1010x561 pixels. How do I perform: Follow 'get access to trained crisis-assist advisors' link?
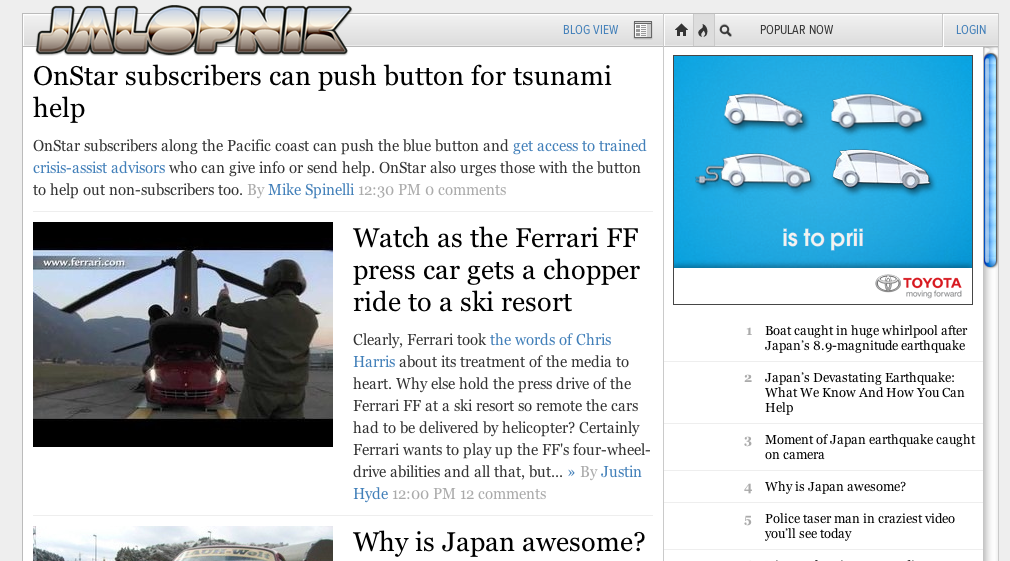(x=579, y=146)
